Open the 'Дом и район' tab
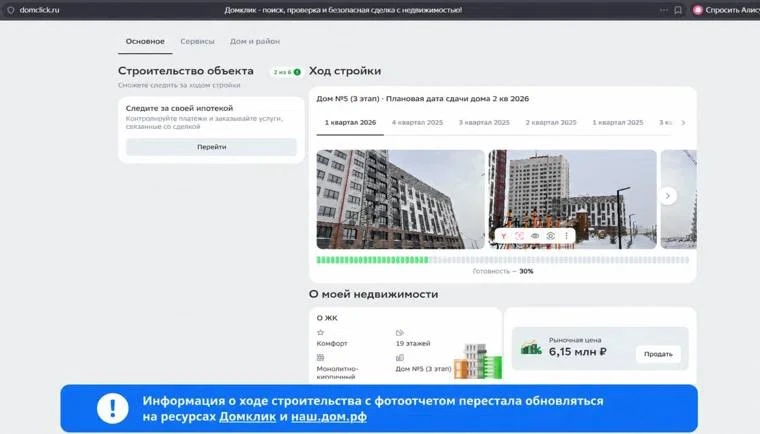 click(255, 42)
